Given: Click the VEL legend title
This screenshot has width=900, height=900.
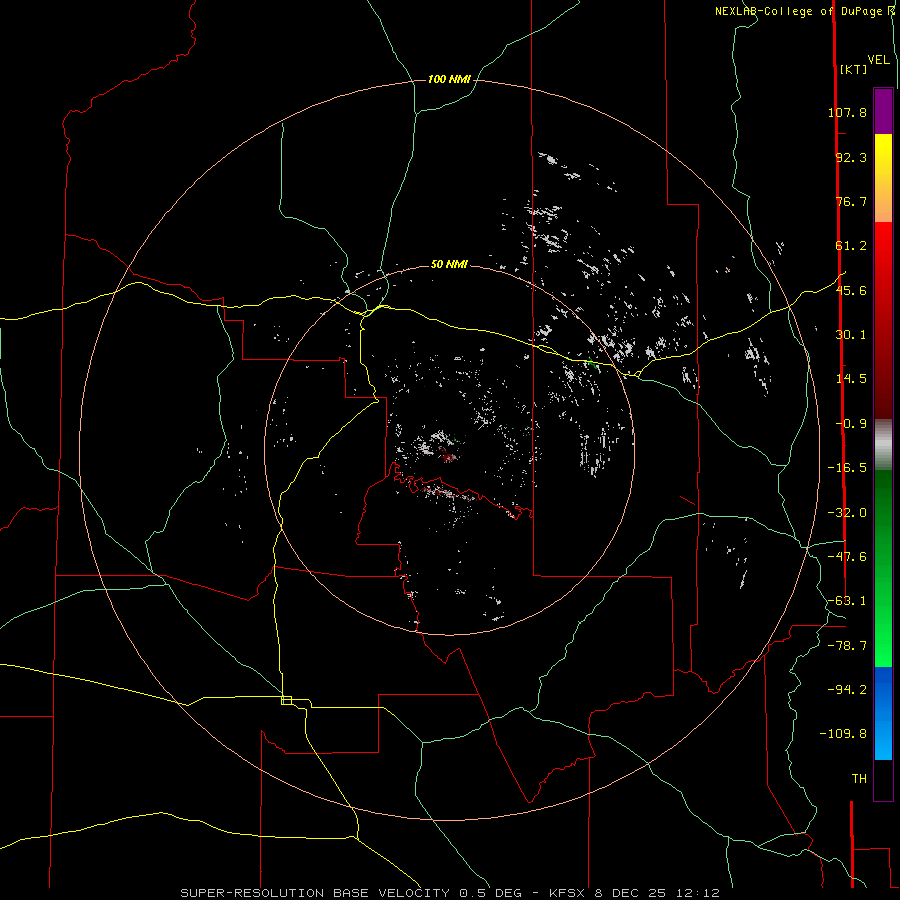Looking at the screenshot, I should [879, 60].
